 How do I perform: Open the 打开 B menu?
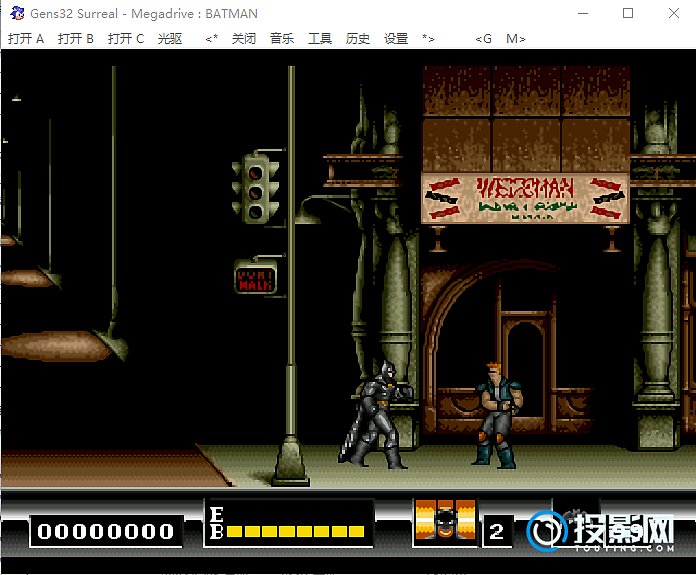coord(75,39)
